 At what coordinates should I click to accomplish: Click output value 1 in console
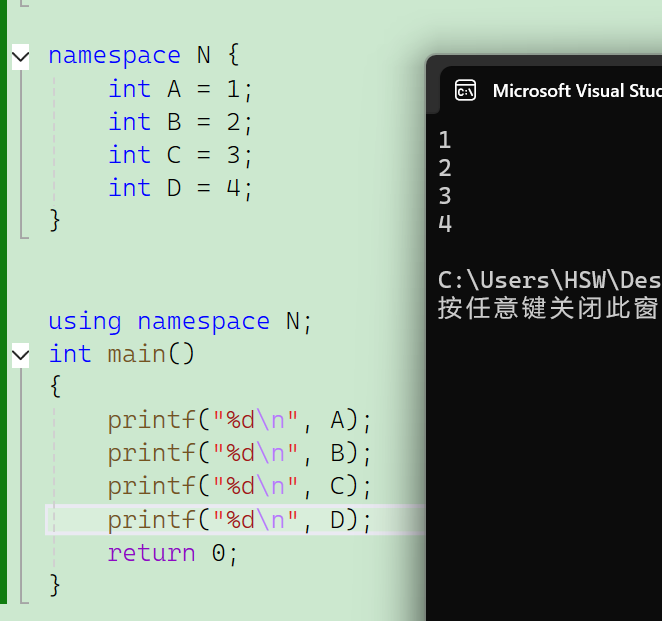coord(445,140)
